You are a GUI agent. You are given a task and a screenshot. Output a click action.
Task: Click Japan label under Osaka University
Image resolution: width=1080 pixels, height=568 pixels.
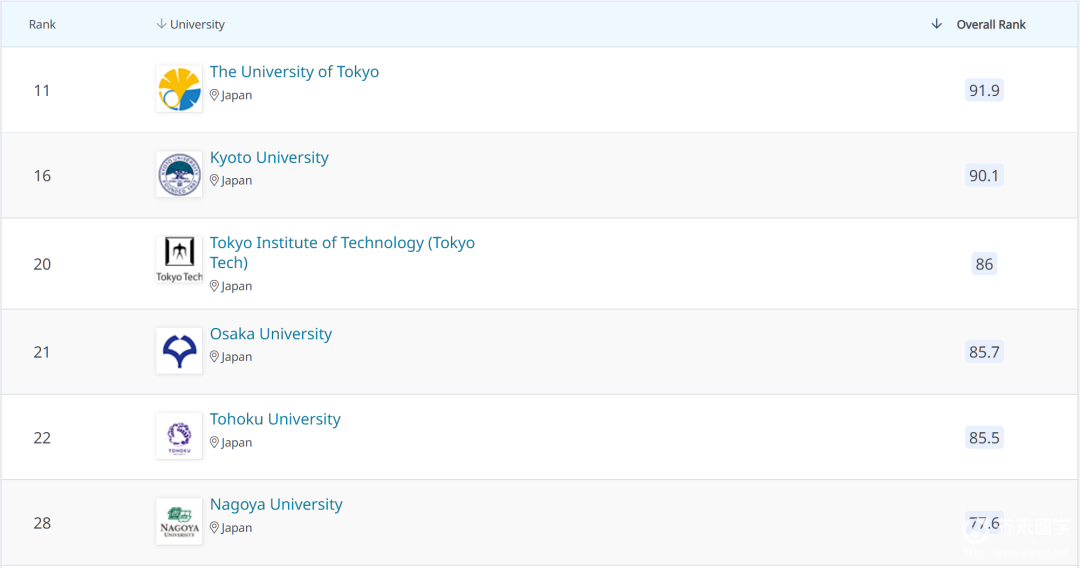pos(237,357)
